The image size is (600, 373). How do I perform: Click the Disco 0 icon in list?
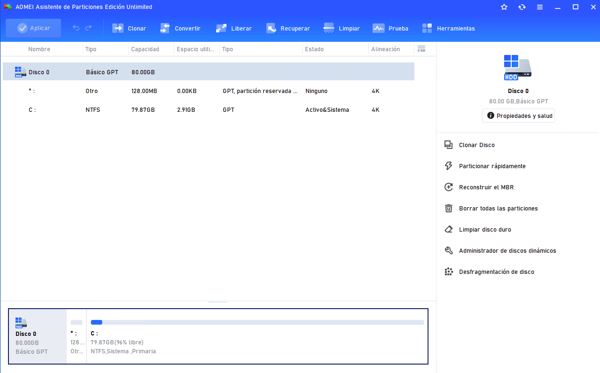(20, 72)
